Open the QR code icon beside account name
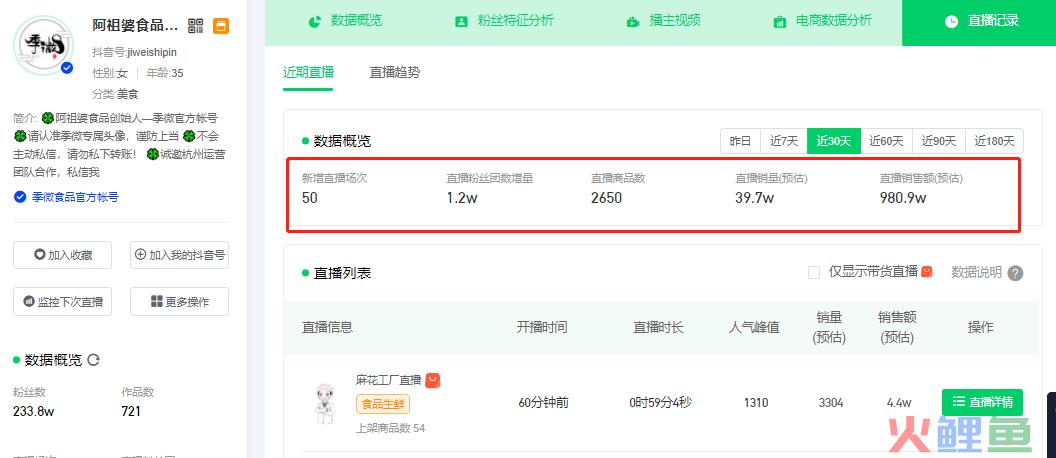The width and height of the screenshot is (1056, 458). point(195,26)
